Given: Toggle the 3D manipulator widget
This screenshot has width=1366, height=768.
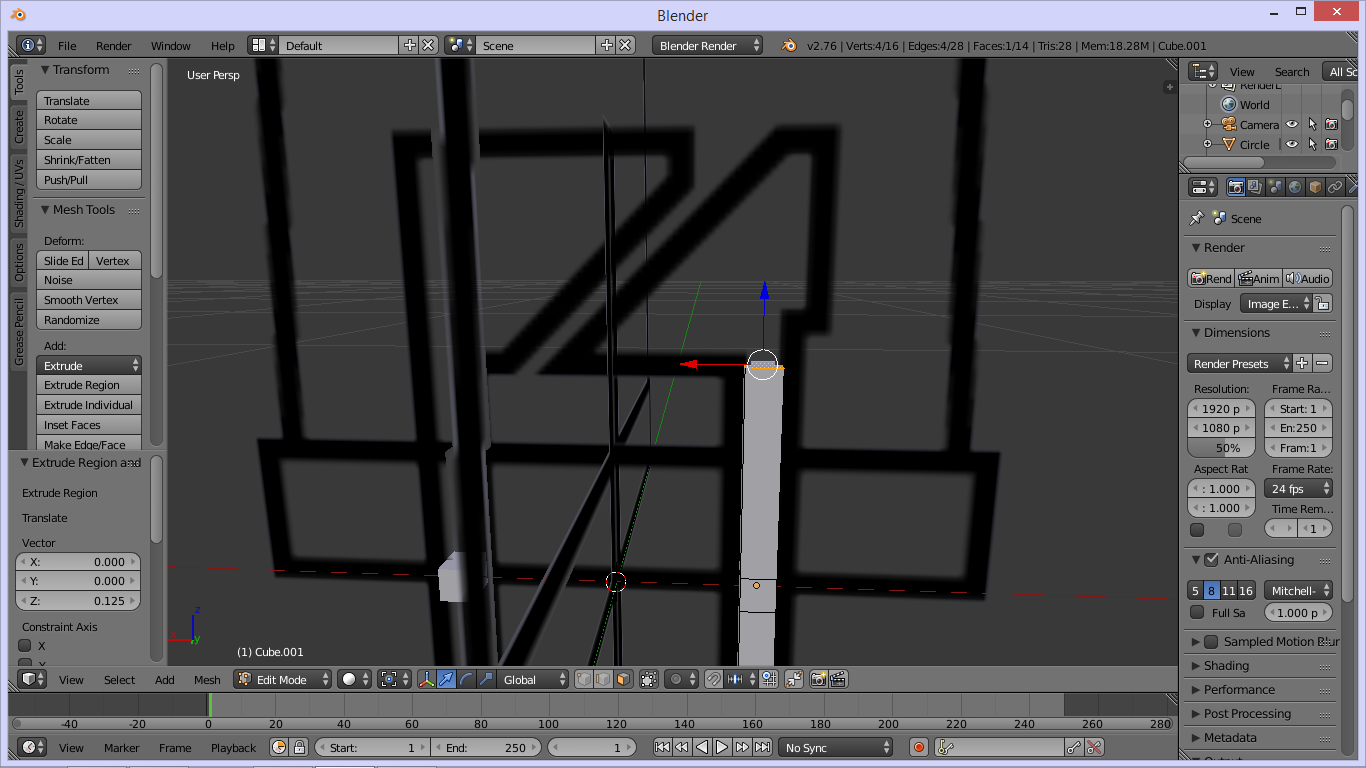Looking at the screenshot, I should [427, 679].
